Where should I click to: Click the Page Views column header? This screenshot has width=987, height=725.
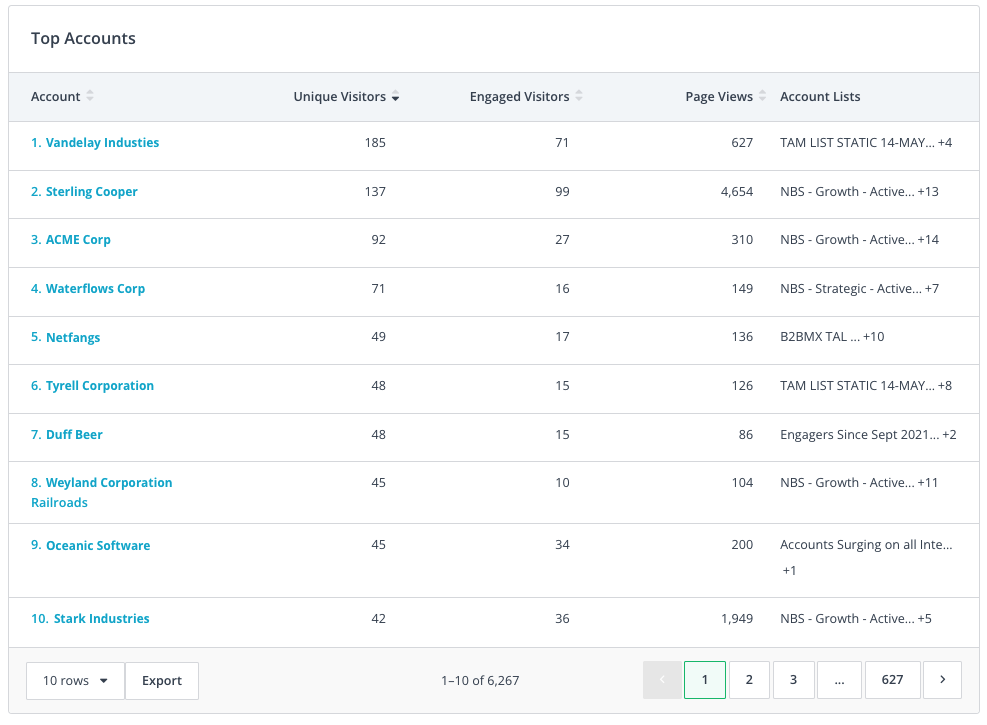tap(719, 96)
